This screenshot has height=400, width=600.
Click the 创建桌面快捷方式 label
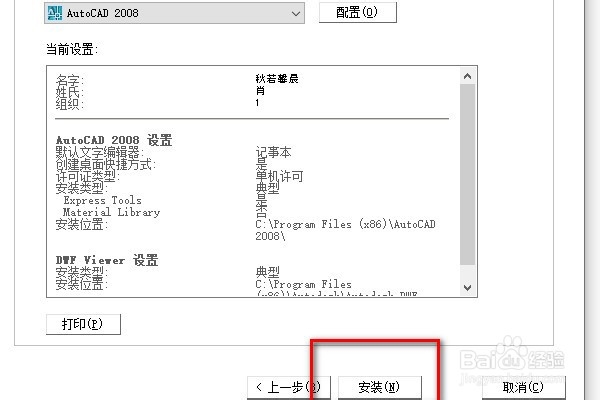click(106, 165)
